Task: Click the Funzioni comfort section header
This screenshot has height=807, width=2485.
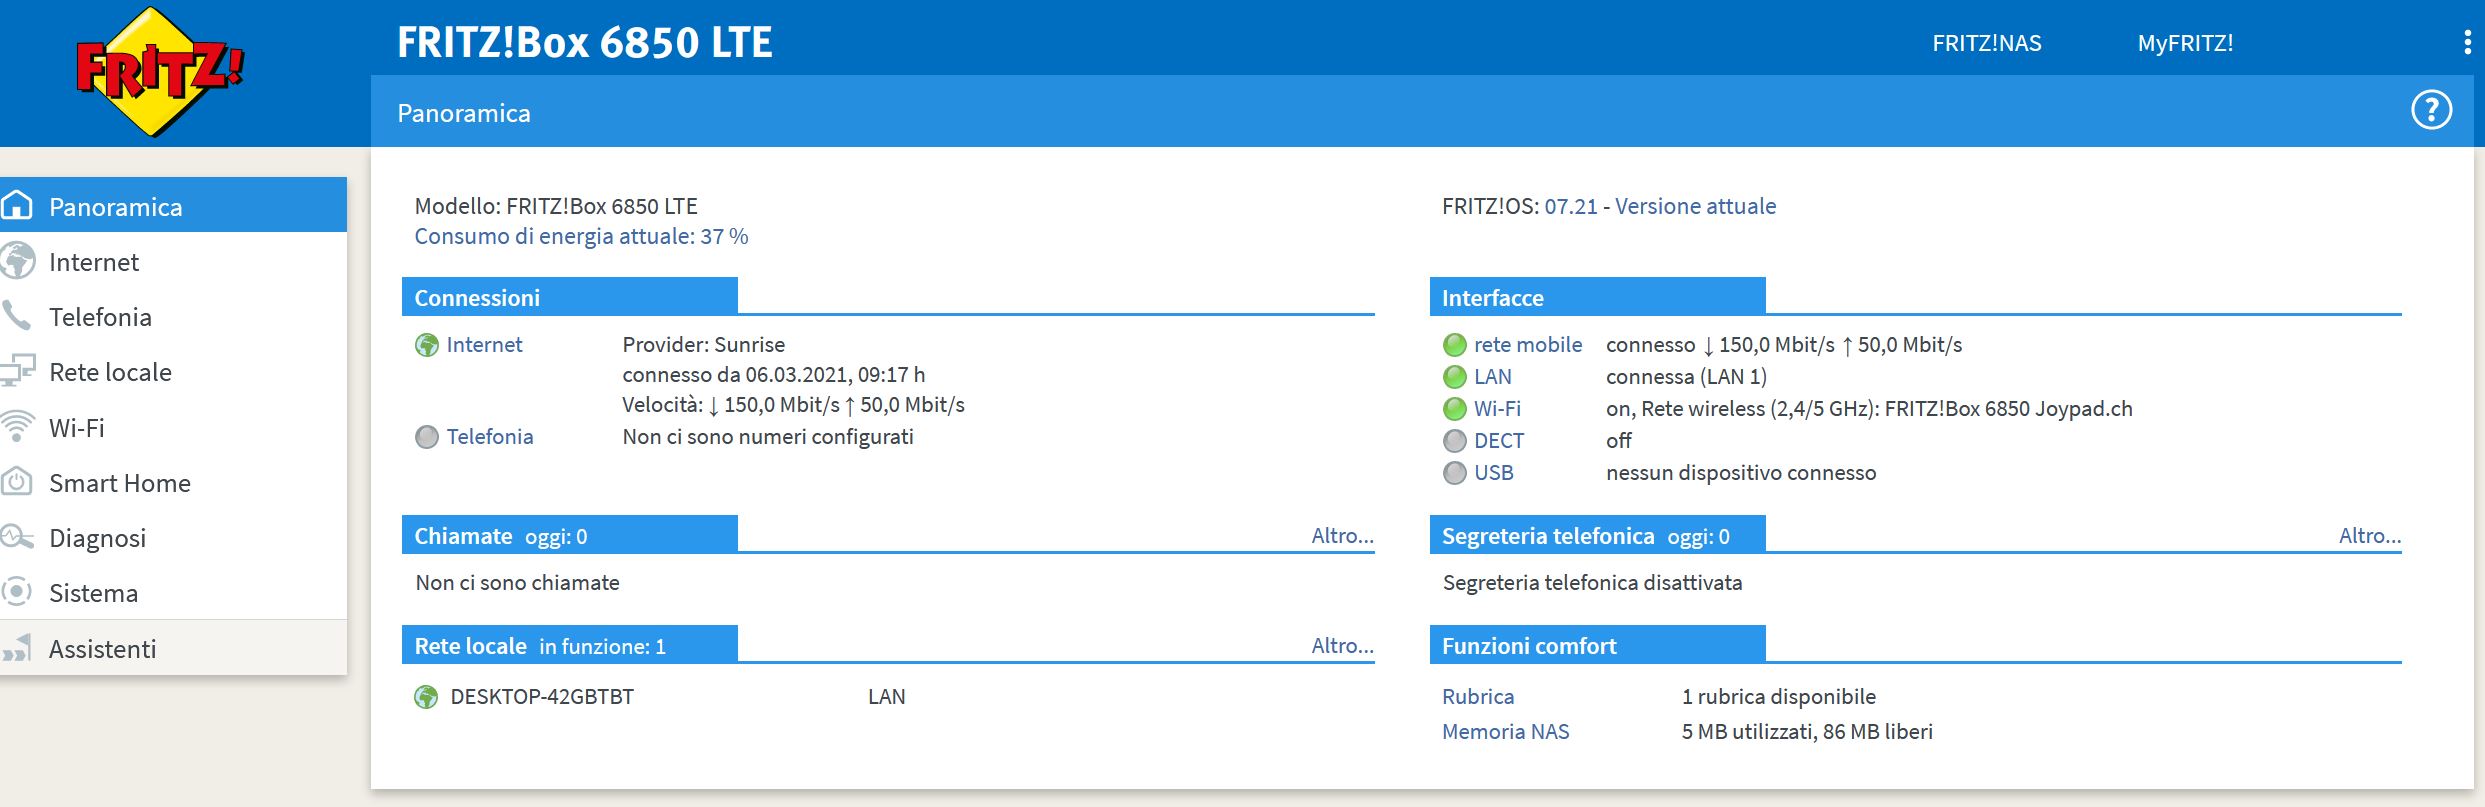Action: click(1598, 645)
